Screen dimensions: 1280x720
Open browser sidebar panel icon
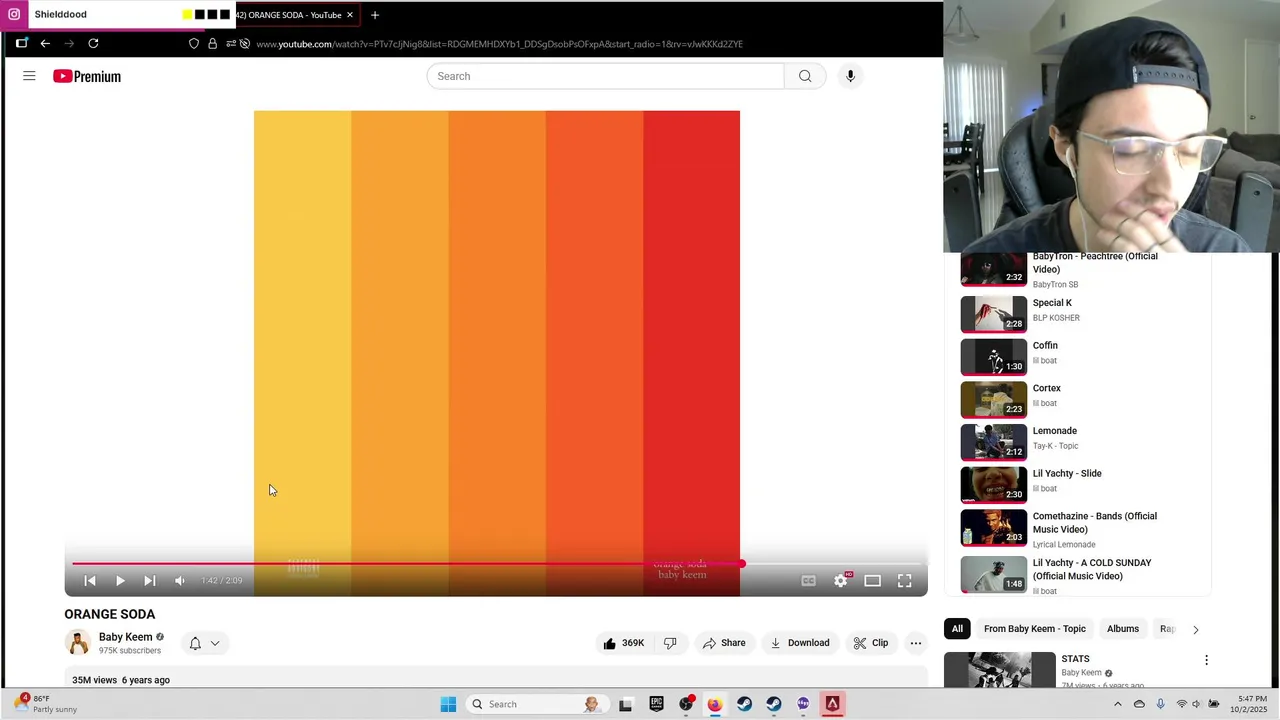point(21,44)
